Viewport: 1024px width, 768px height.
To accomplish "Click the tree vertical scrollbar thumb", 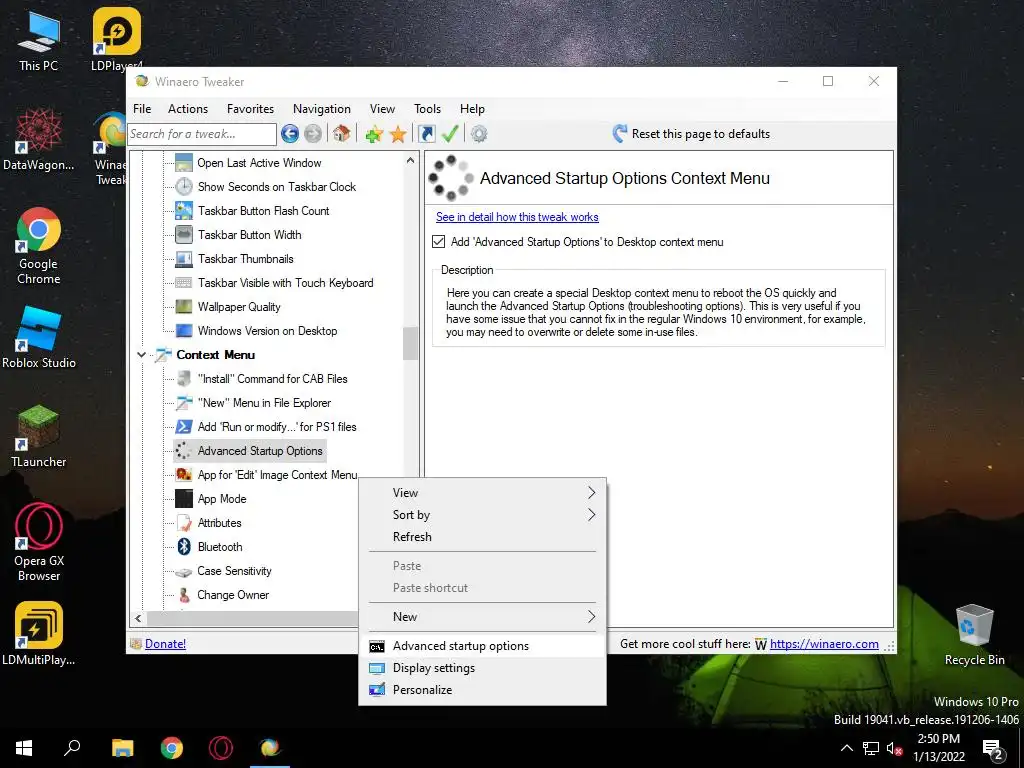I will click(410, 344).
